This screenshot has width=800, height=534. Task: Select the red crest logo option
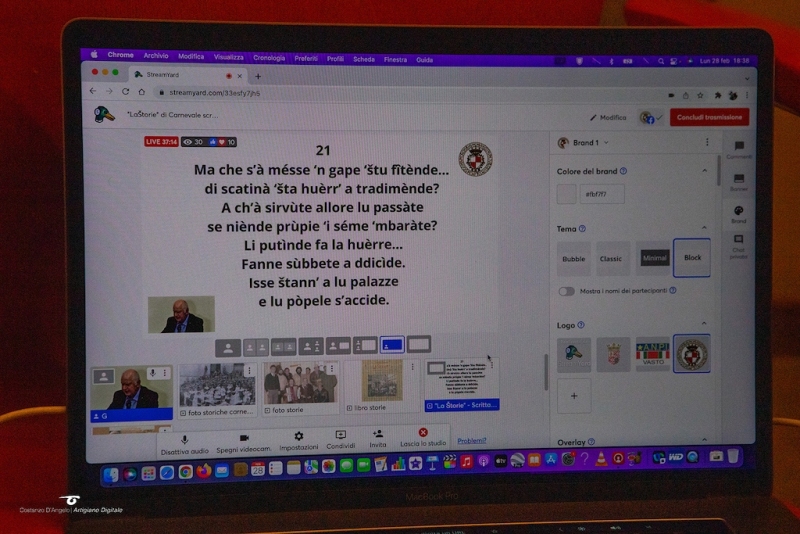613,354
